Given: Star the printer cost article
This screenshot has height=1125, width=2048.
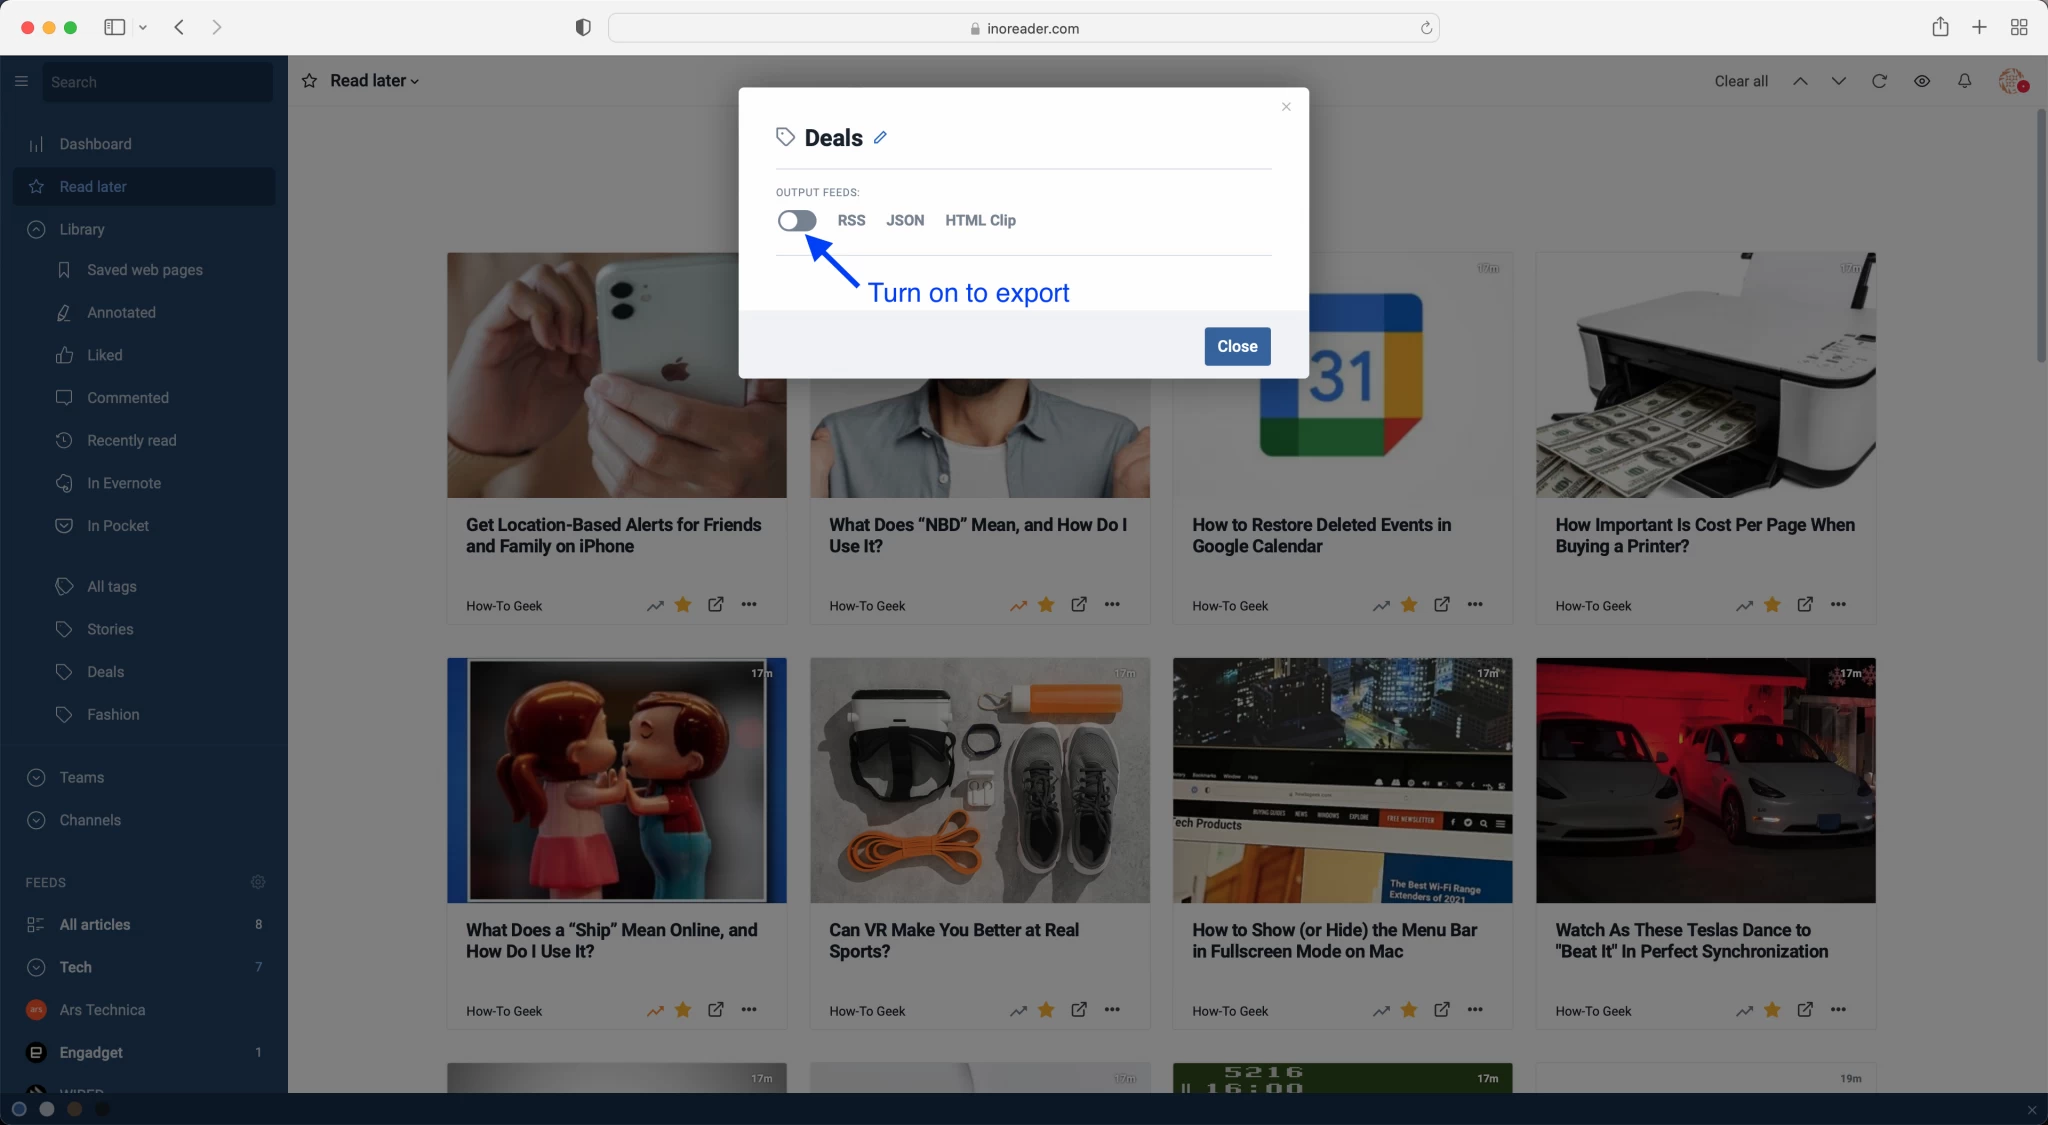Looking at the screenshot, I should (x=1771, y=605).
